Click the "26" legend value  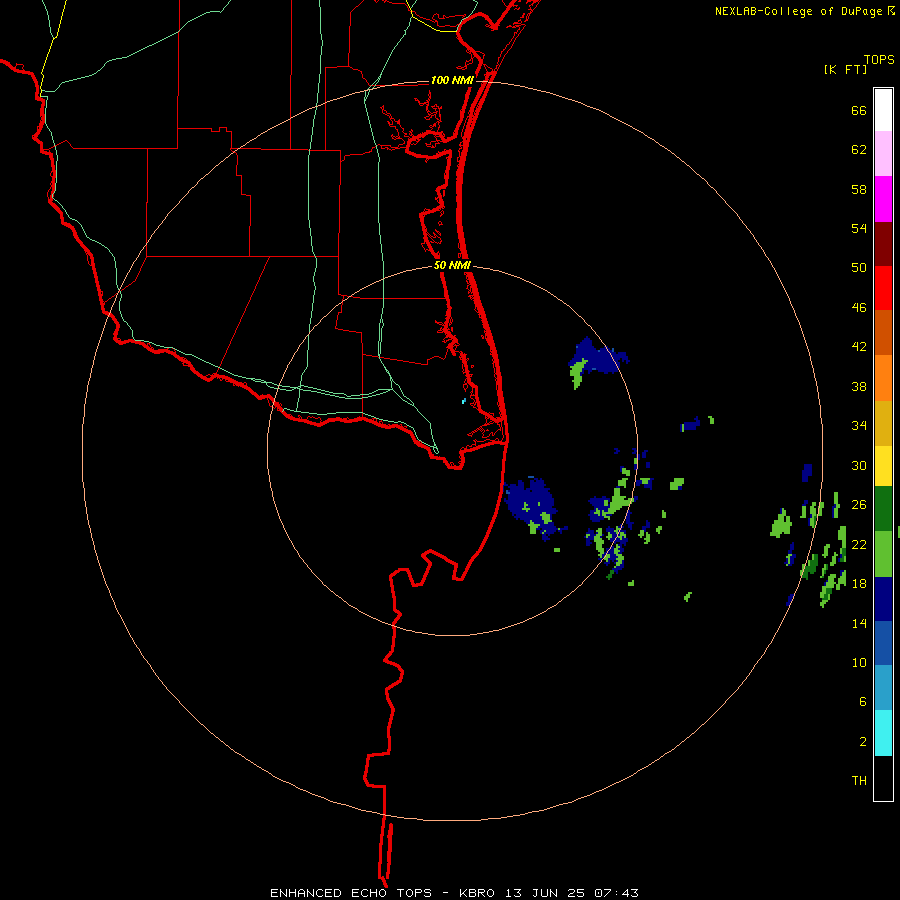point(859,505)
